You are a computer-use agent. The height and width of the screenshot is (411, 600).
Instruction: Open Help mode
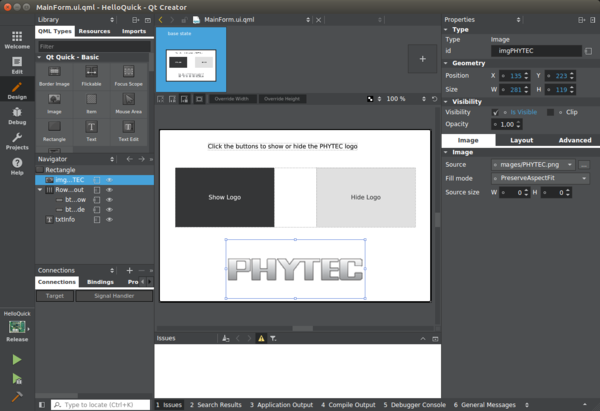17,166
